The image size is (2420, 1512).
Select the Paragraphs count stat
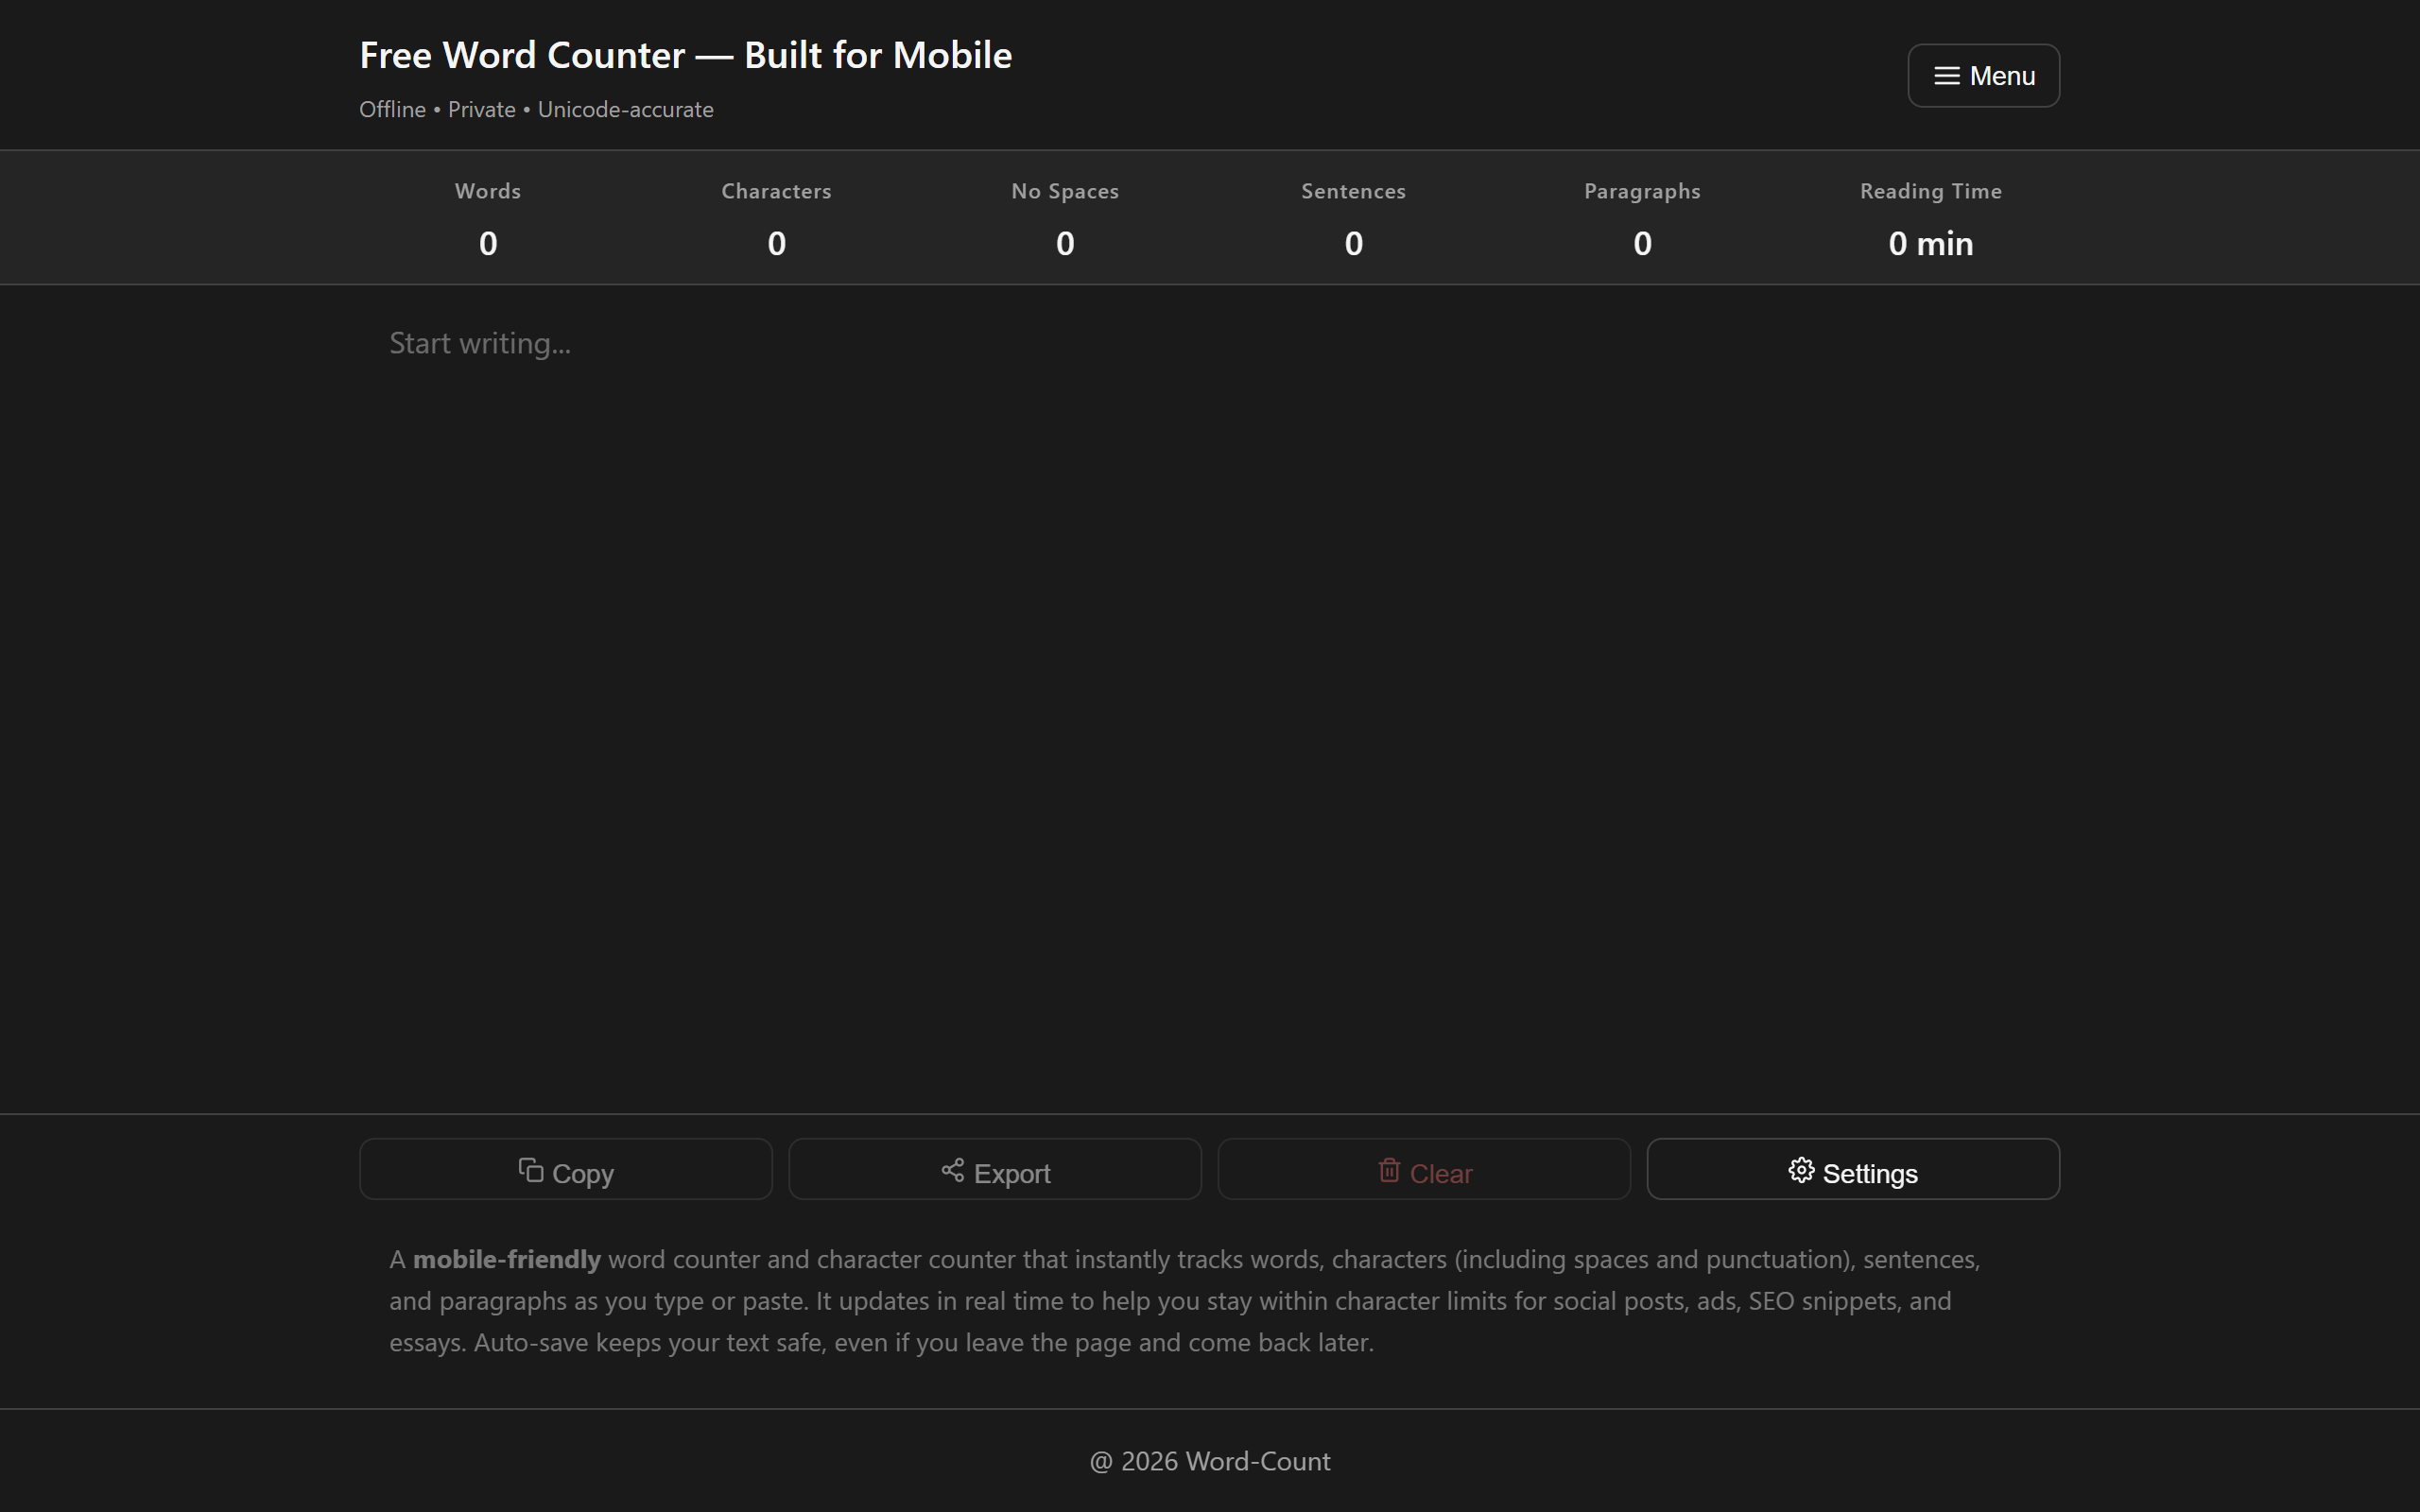[1642, 218]
